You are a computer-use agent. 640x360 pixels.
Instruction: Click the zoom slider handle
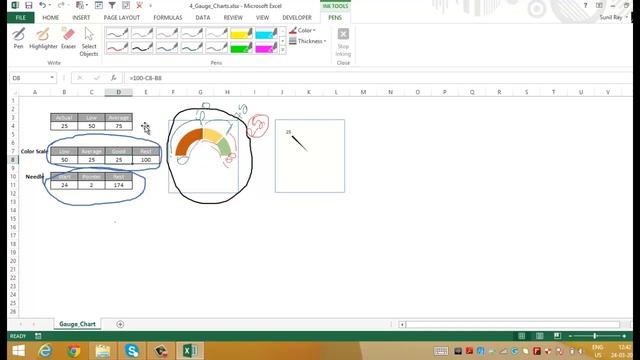[595, 336]
